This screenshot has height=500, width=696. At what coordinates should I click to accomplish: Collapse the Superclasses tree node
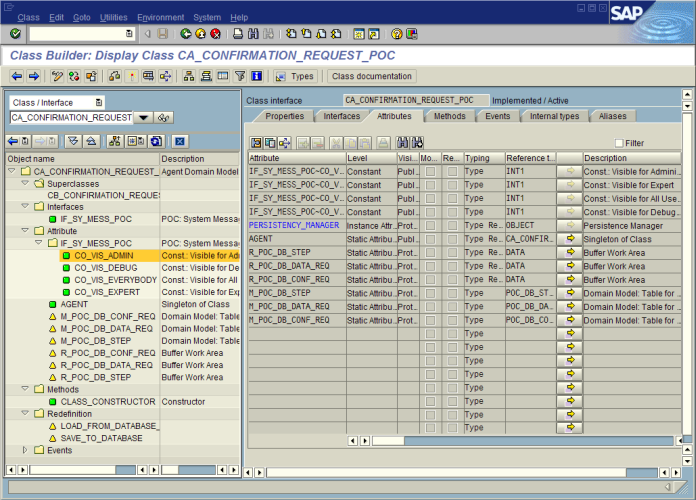(x=25, y=183)
